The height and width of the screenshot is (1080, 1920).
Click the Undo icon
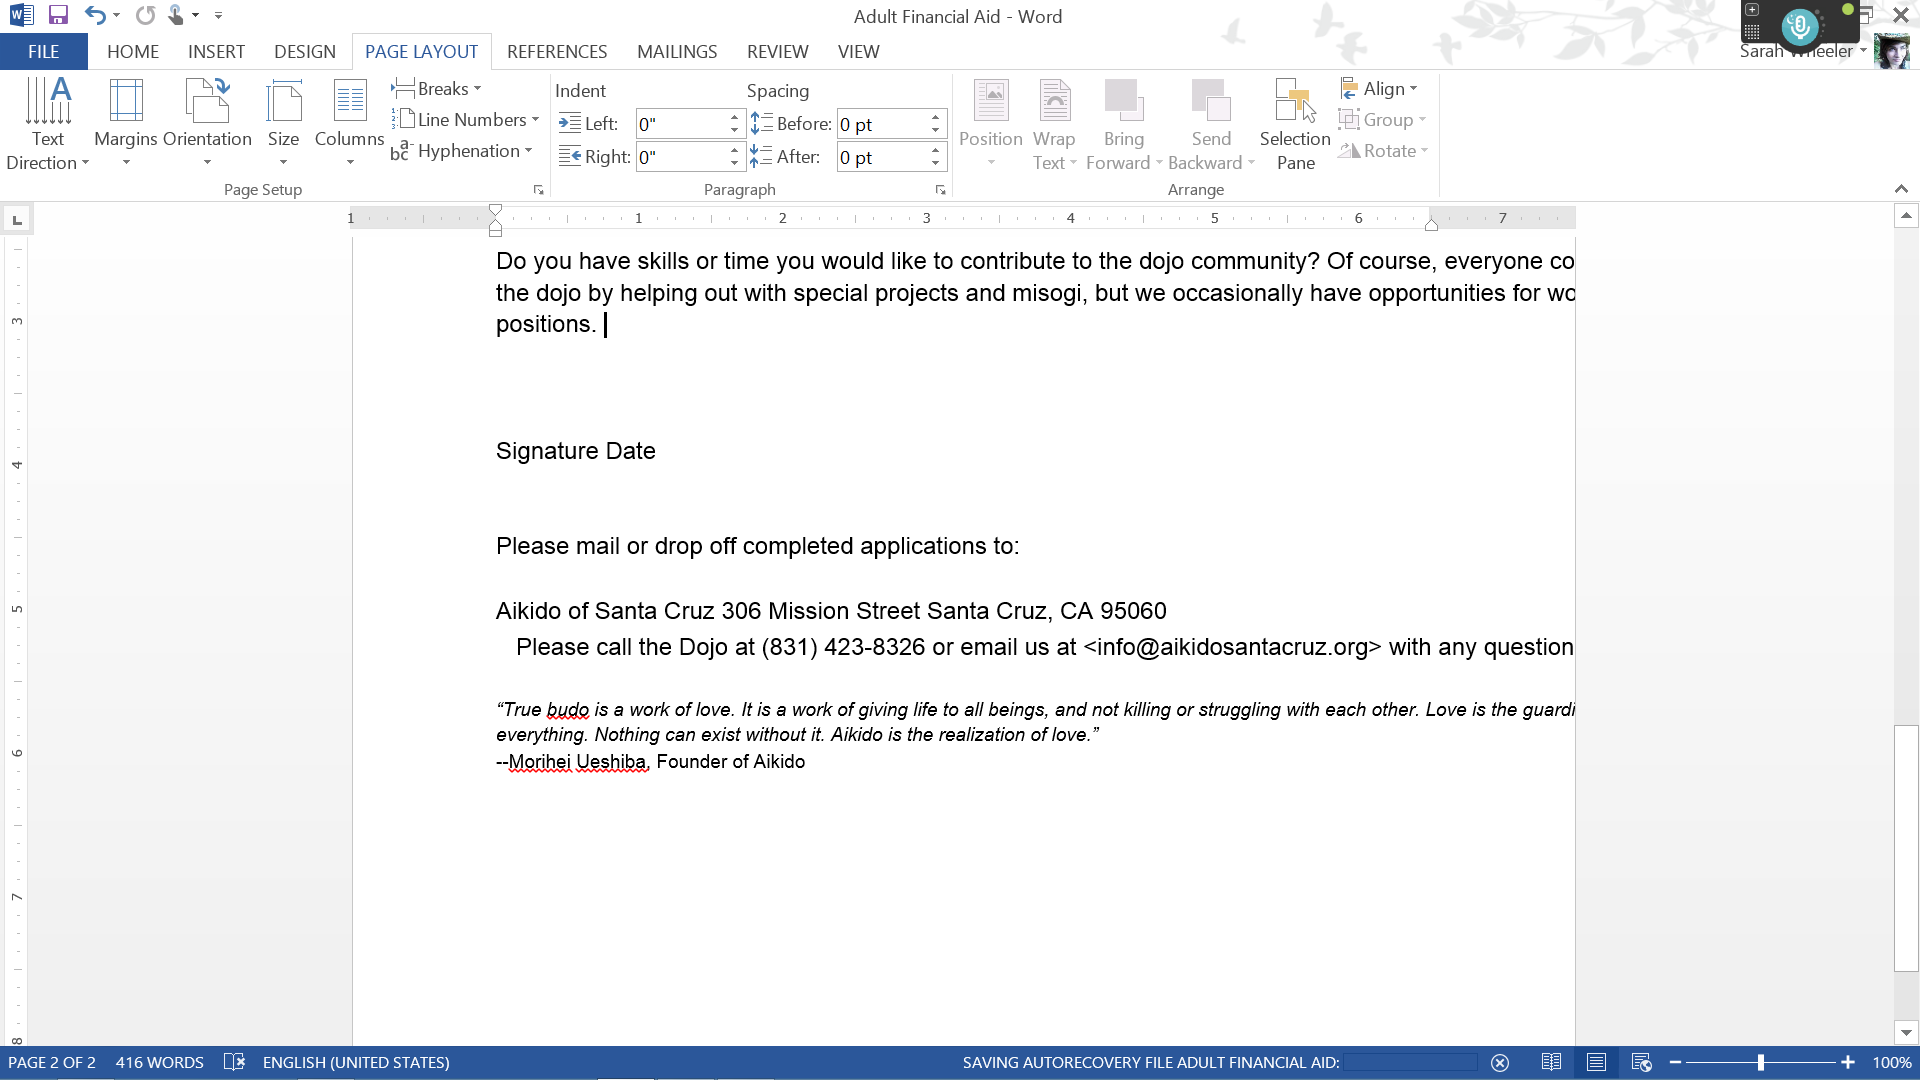point(94,15)
